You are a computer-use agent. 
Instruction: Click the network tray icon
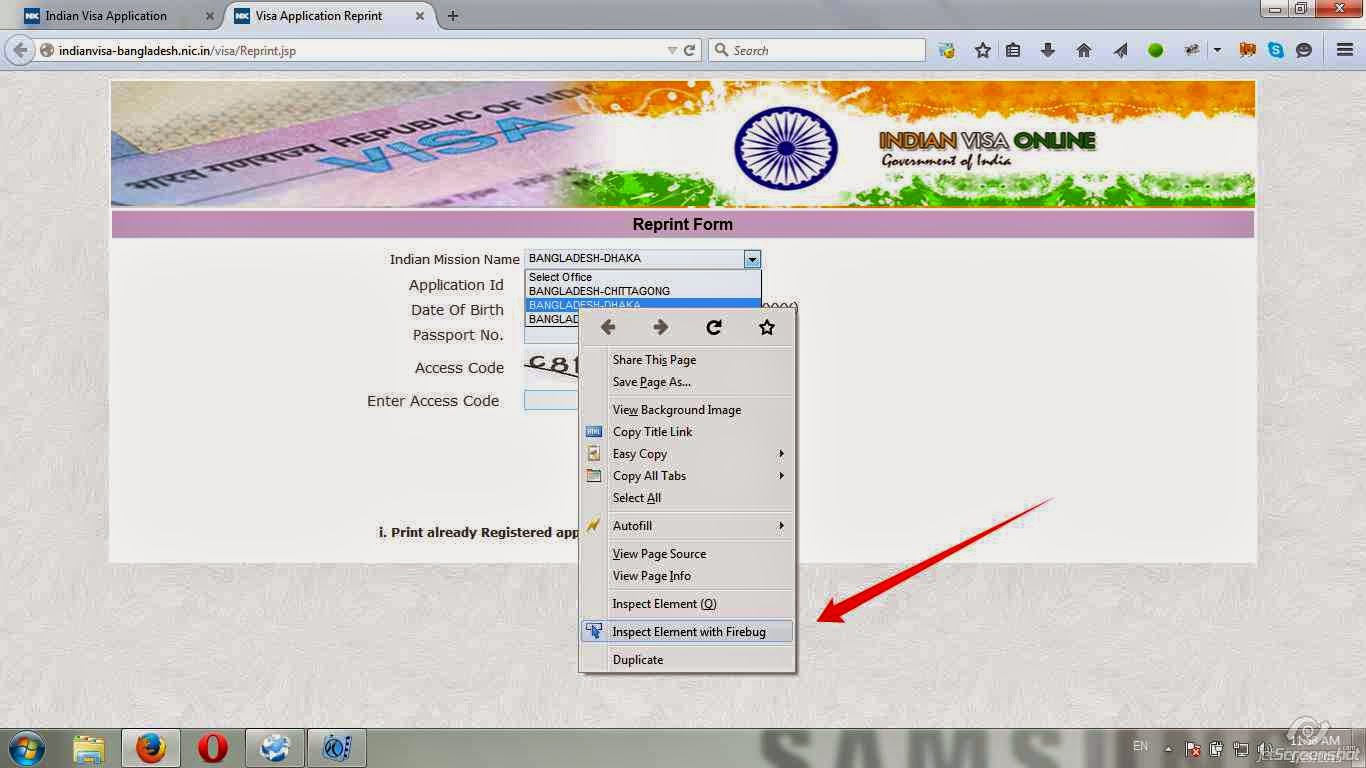pyautogui.click(x=1240, y=748)
